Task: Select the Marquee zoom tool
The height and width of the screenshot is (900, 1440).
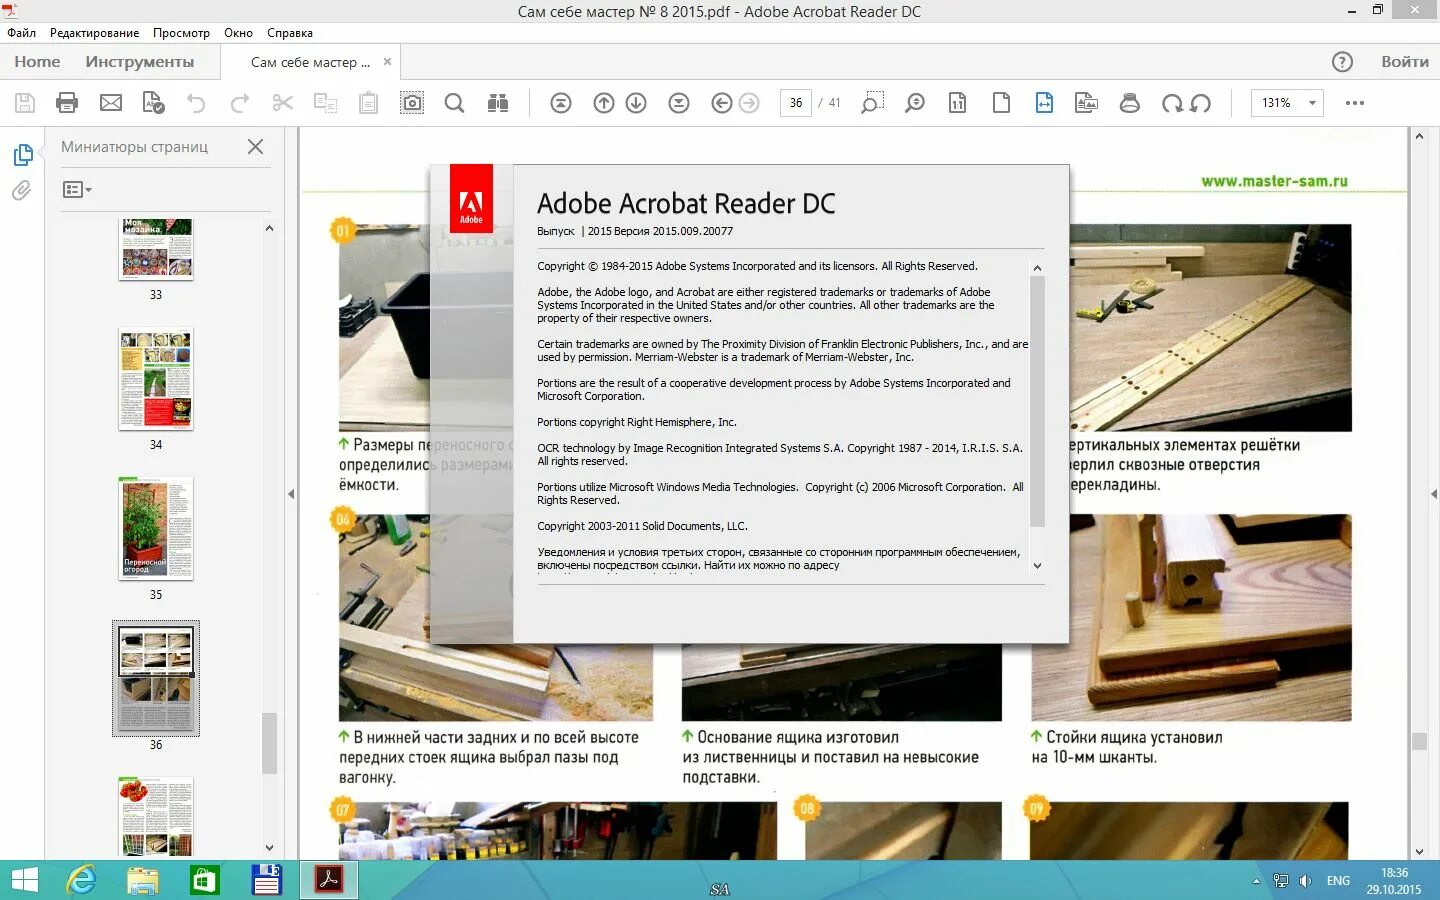Action: 872,103
